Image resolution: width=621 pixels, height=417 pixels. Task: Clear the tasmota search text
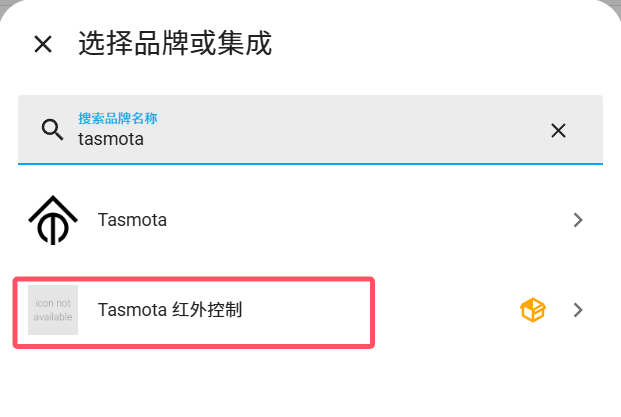[x=558, y=130]
